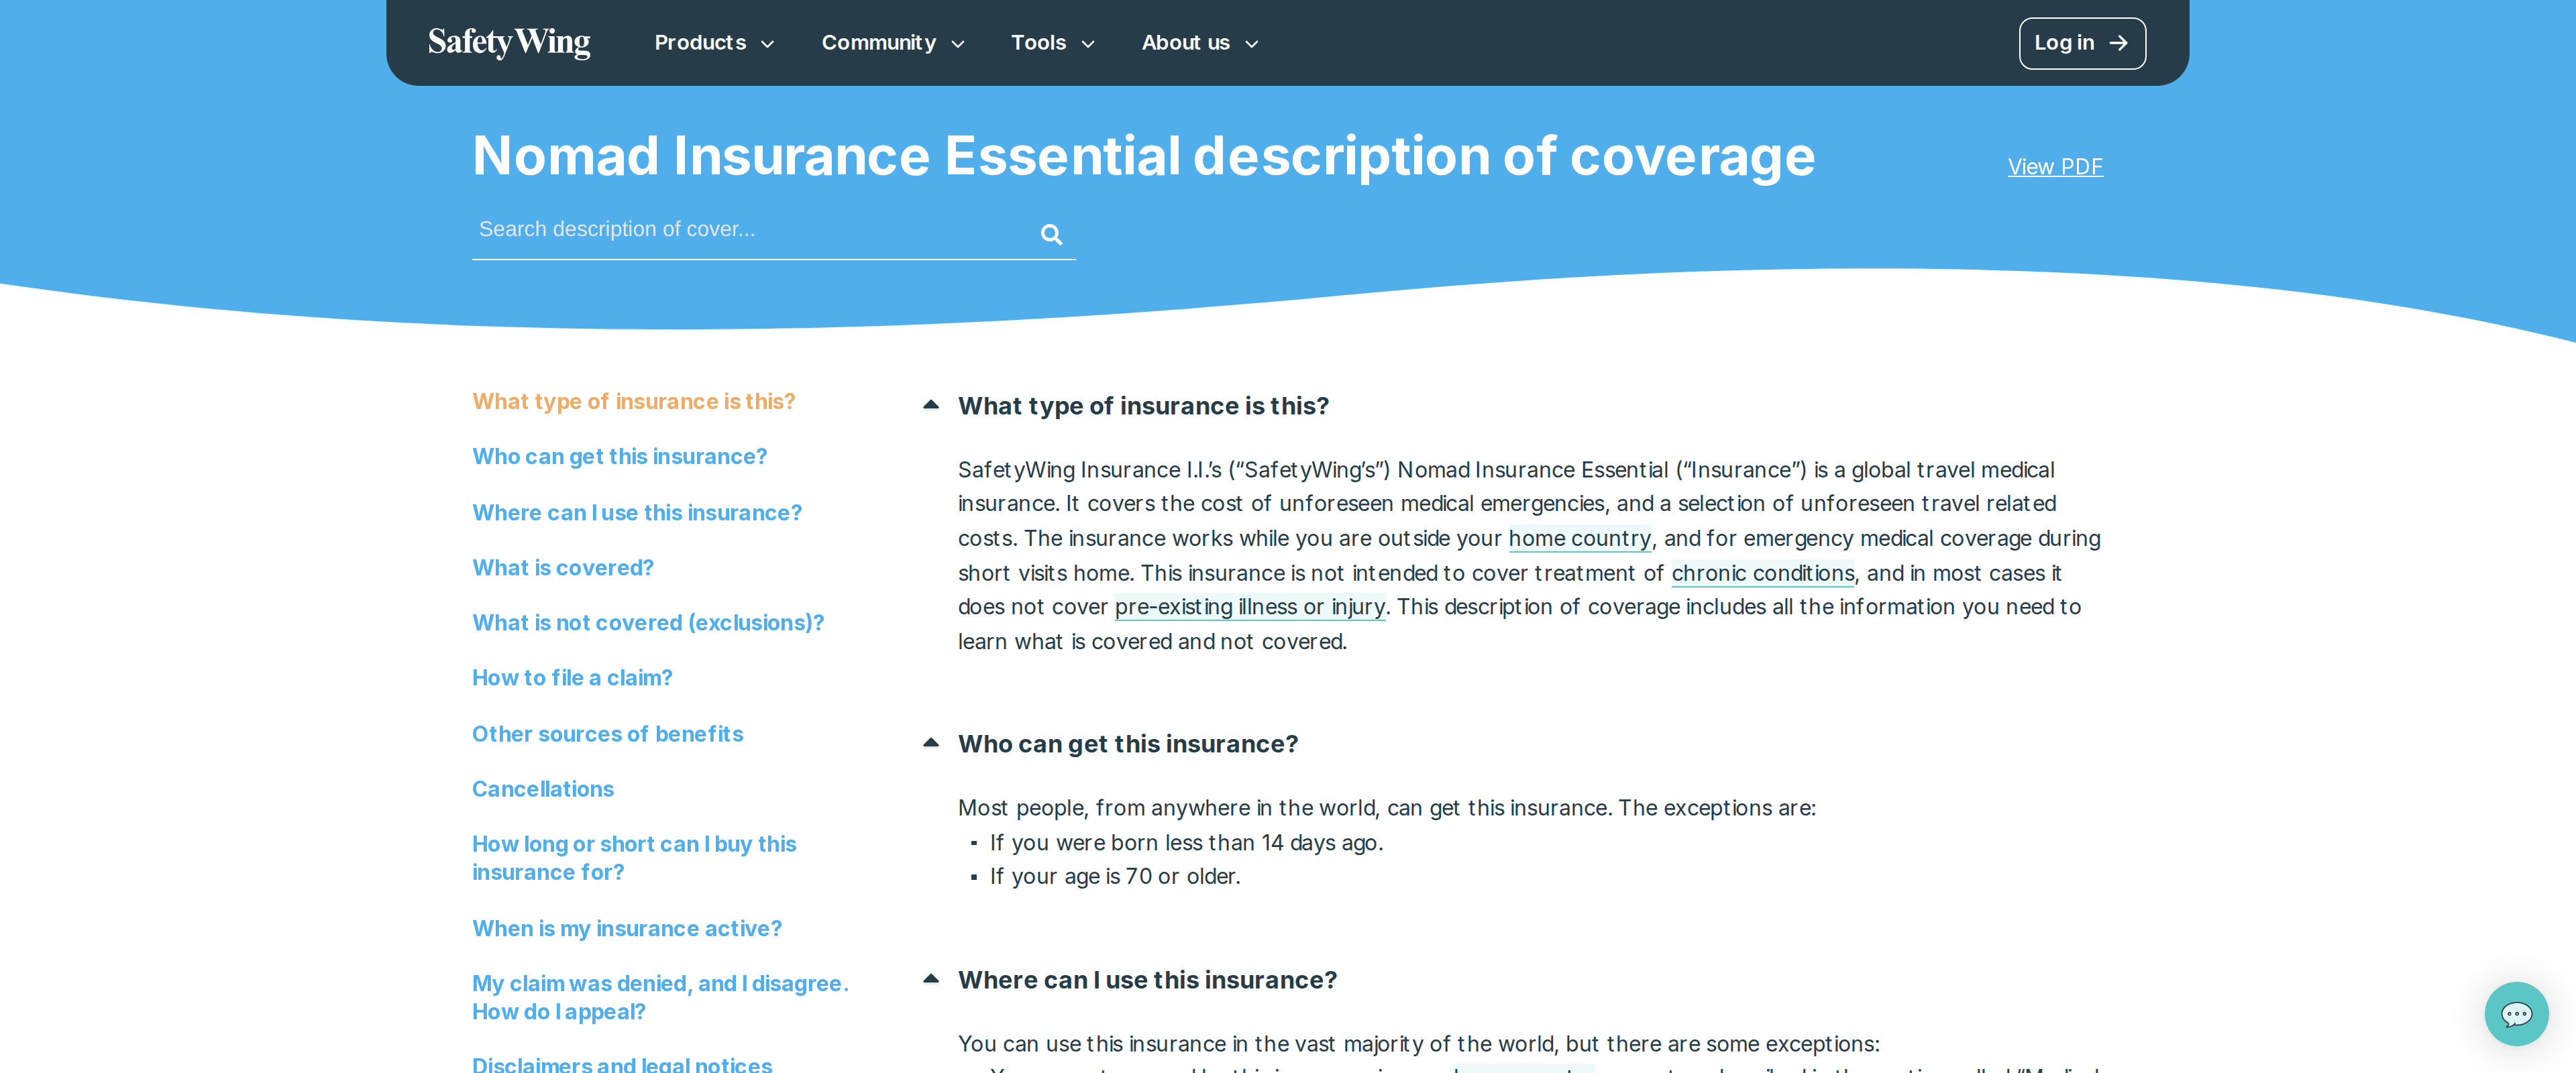Click the 'chronic conditions' defined term
The width and height of the screenshot is (2576, 1073).
point(1762,573)
